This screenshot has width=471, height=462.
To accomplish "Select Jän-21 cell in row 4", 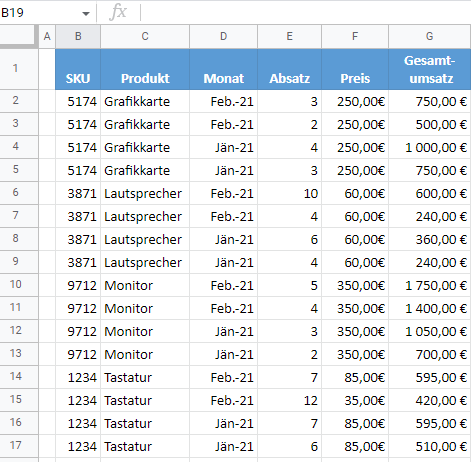I will pyautogui.click(x=224, y=147).
